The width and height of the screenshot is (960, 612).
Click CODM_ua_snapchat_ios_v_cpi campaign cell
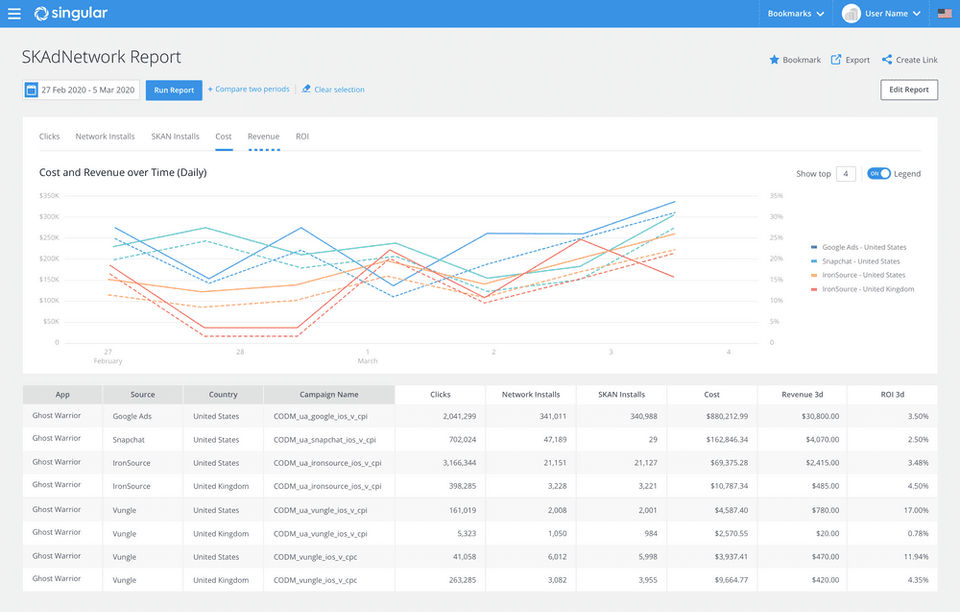click(324, 439)
